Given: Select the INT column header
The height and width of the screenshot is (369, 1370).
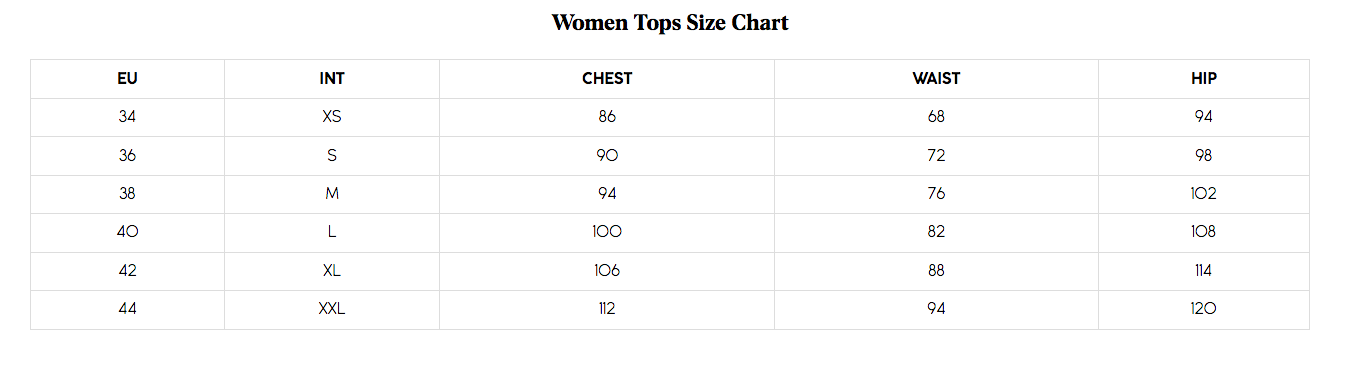Looking at the screenshot, I should pyautogui.click(x=332, y=79).
